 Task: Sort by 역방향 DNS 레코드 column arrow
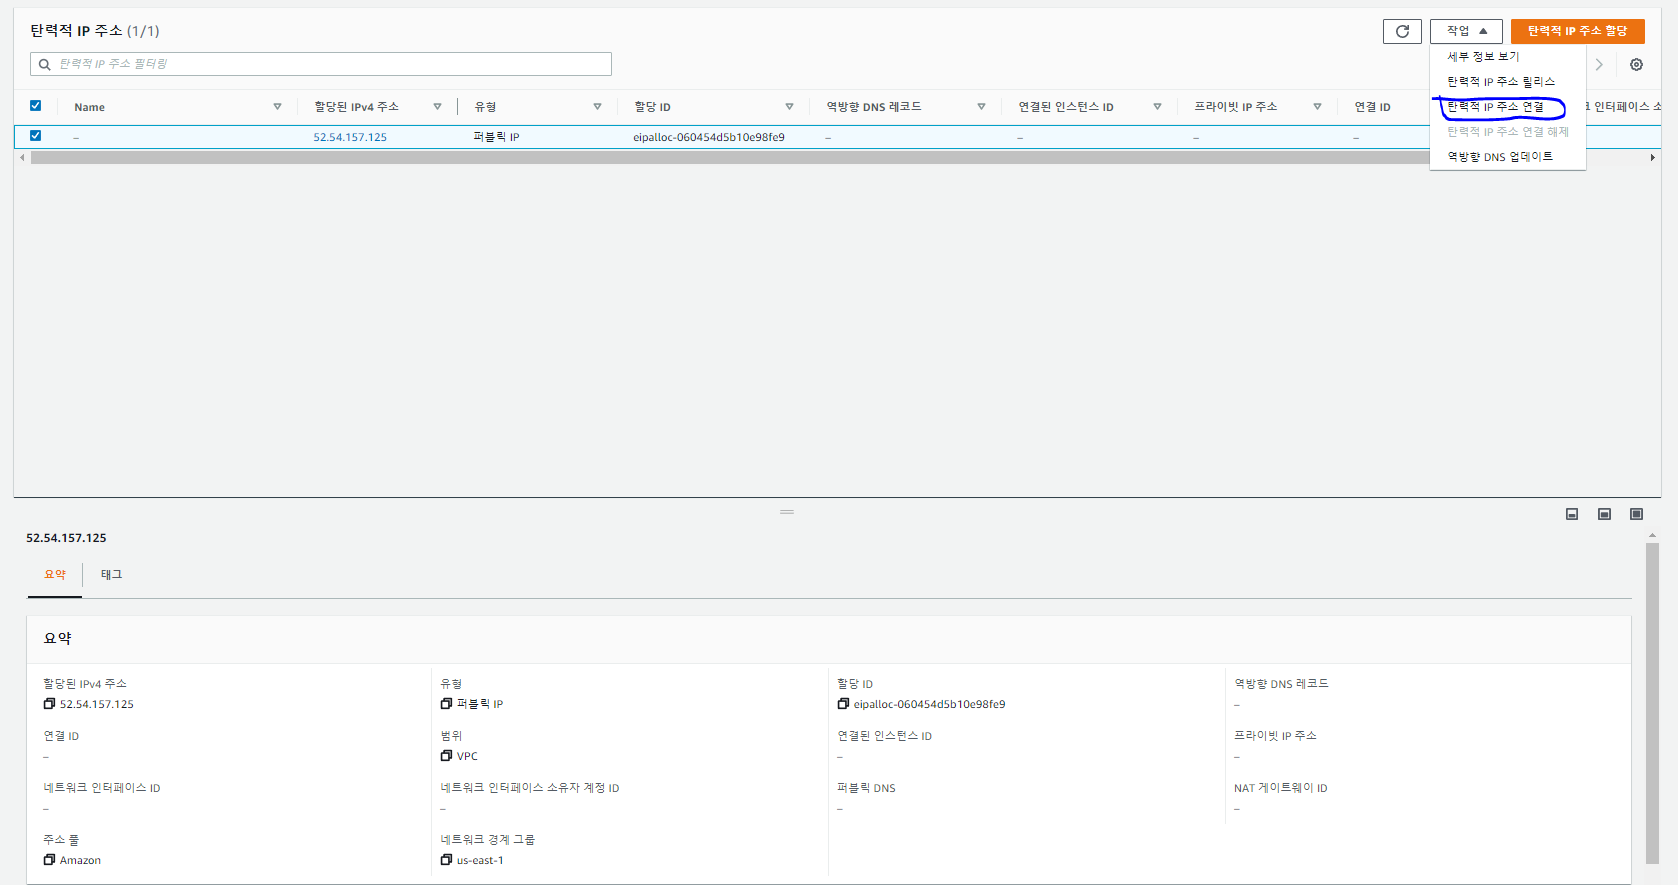pyautogui.click(x=981, y=107)
